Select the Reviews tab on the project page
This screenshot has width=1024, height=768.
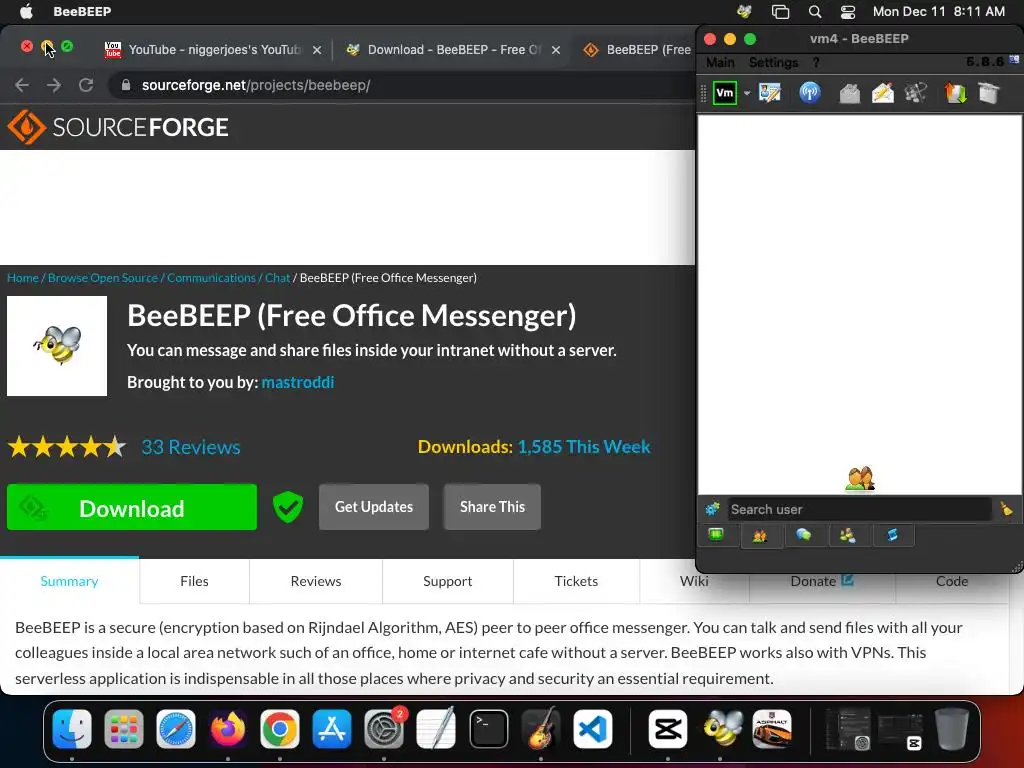316,581
